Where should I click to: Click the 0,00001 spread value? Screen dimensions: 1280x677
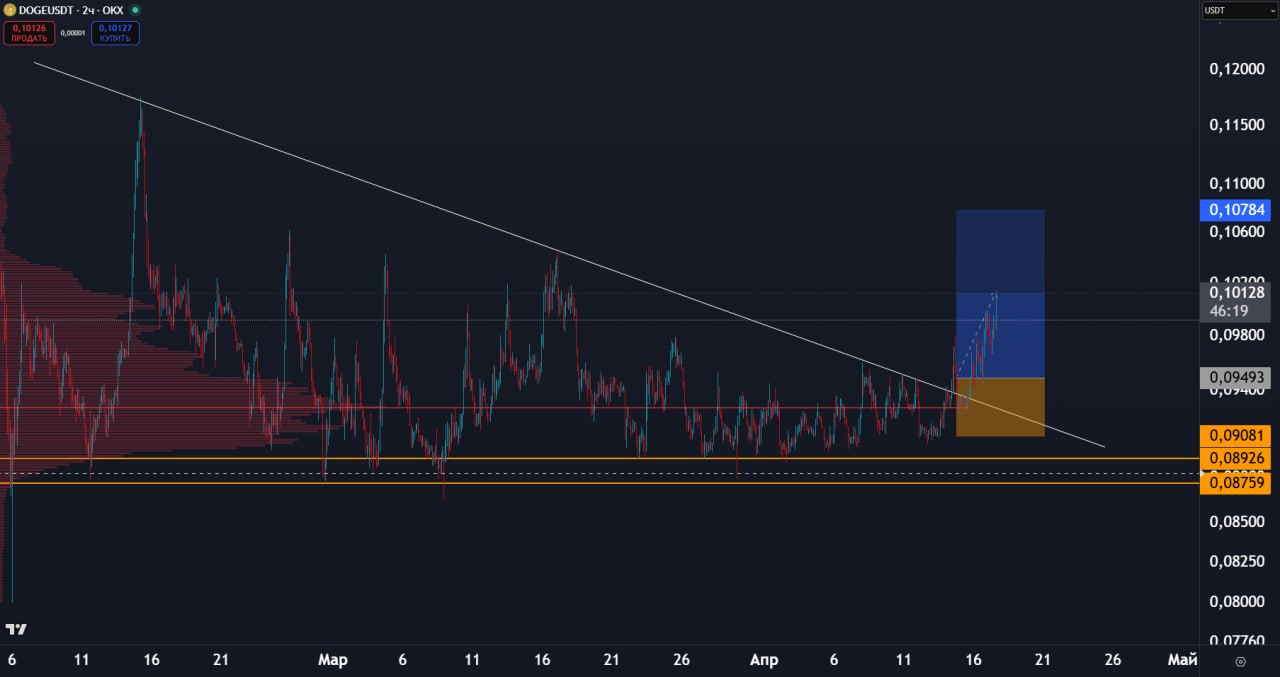pos(73,33)
